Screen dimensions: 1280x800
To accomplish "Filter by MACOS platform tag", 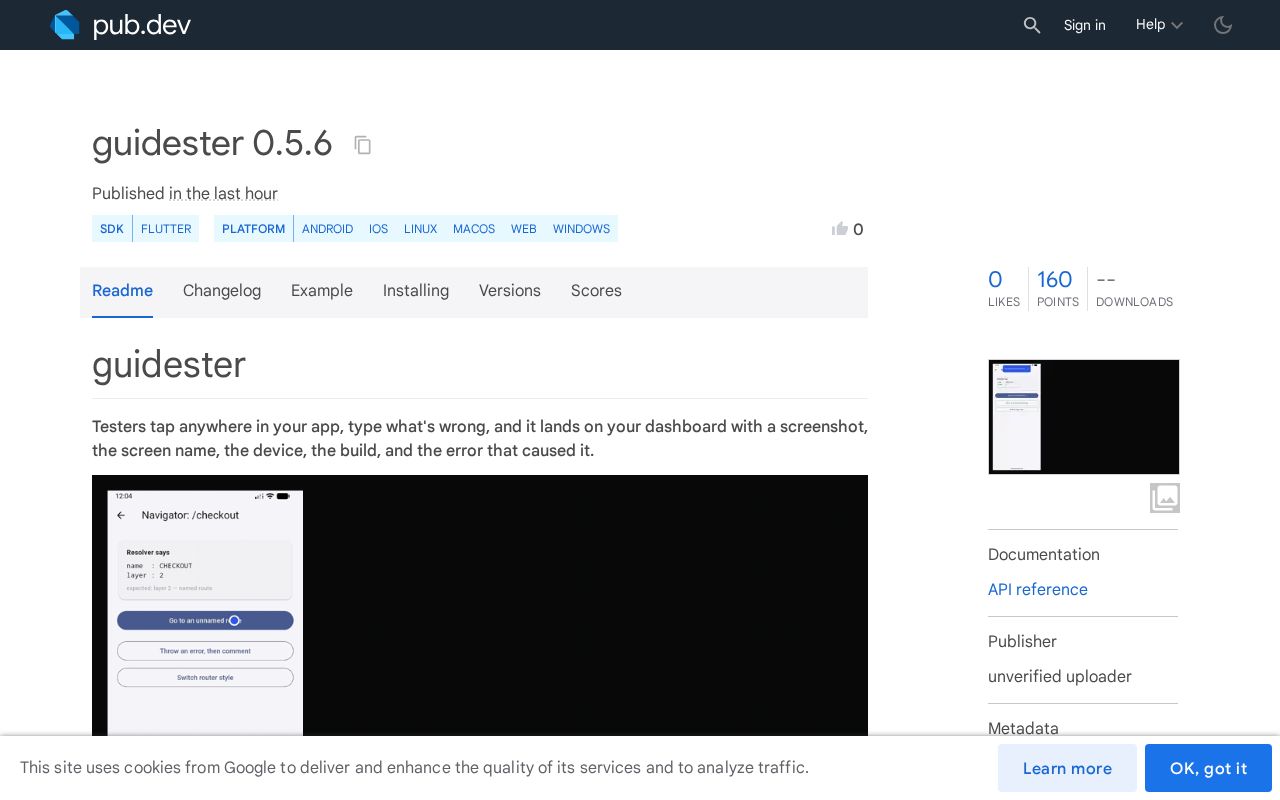I will click(474, 229).
